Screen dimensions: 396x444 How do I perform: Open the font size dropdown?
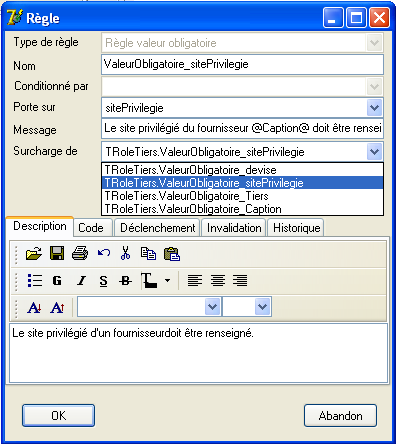[x=263, y=307]
